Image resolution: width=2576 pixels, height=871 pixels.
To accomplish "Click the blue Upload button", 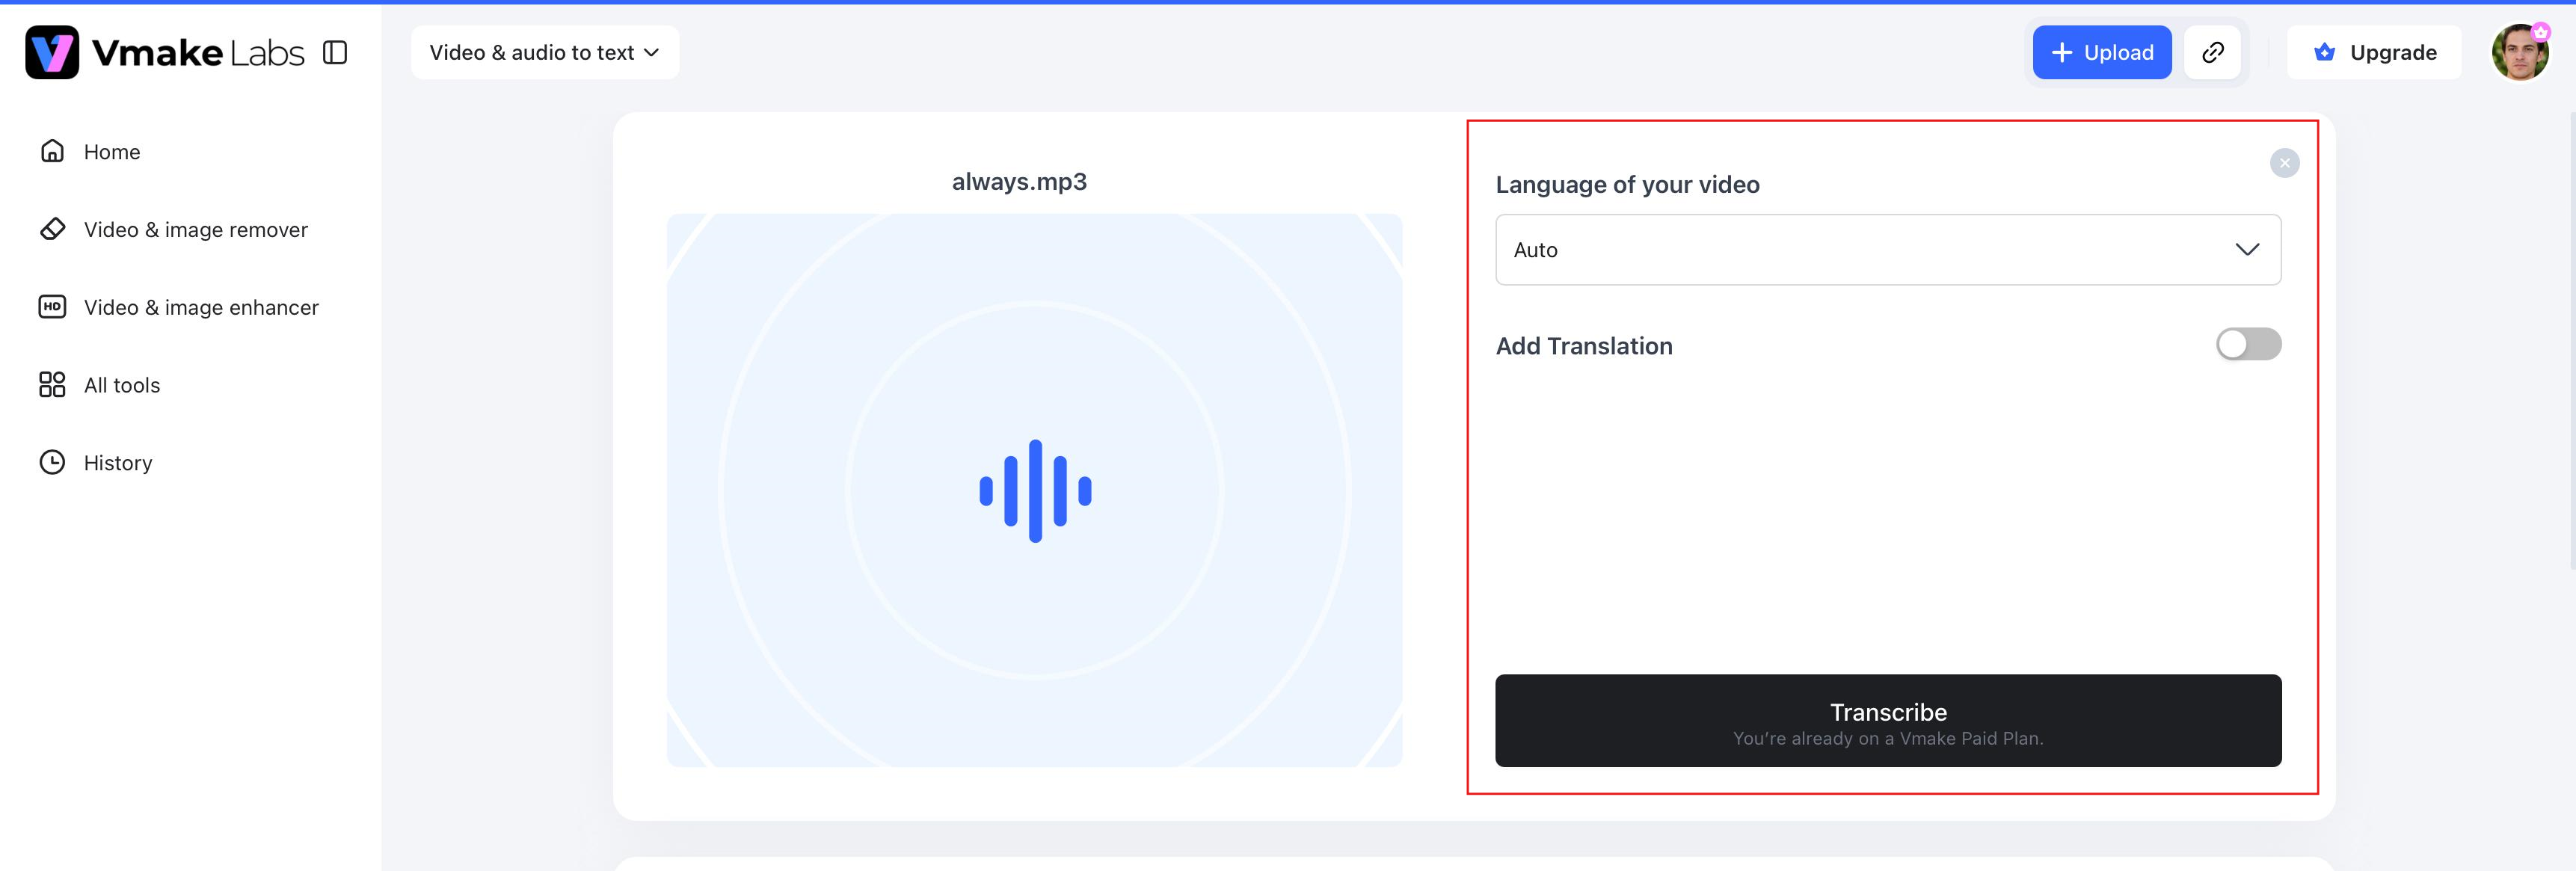I will point(2101,52).
